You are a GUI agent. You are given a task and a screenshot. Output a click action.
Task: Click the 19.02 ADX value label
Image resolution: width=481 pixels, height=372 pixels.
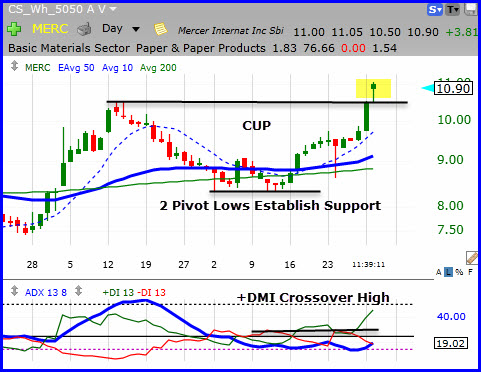(x=451, y=343)
